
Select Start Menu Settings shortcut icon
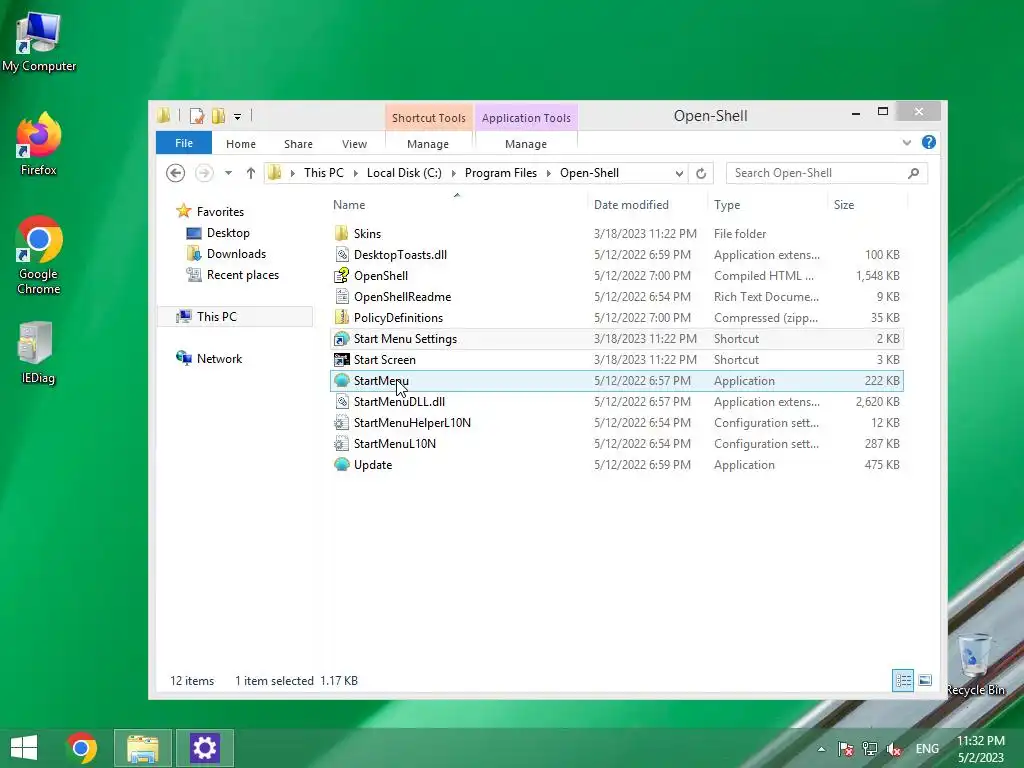(x=341, y=338)
